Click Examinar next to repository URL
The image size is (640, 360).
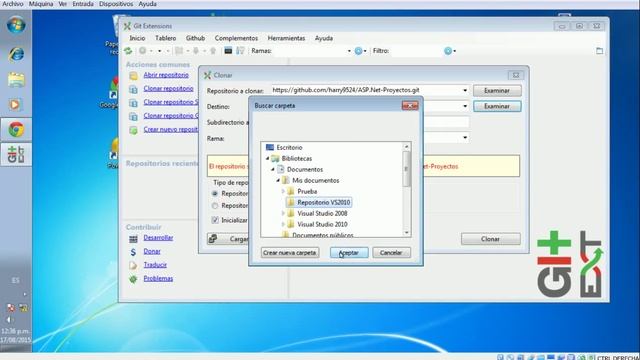[x=497, y=91]
